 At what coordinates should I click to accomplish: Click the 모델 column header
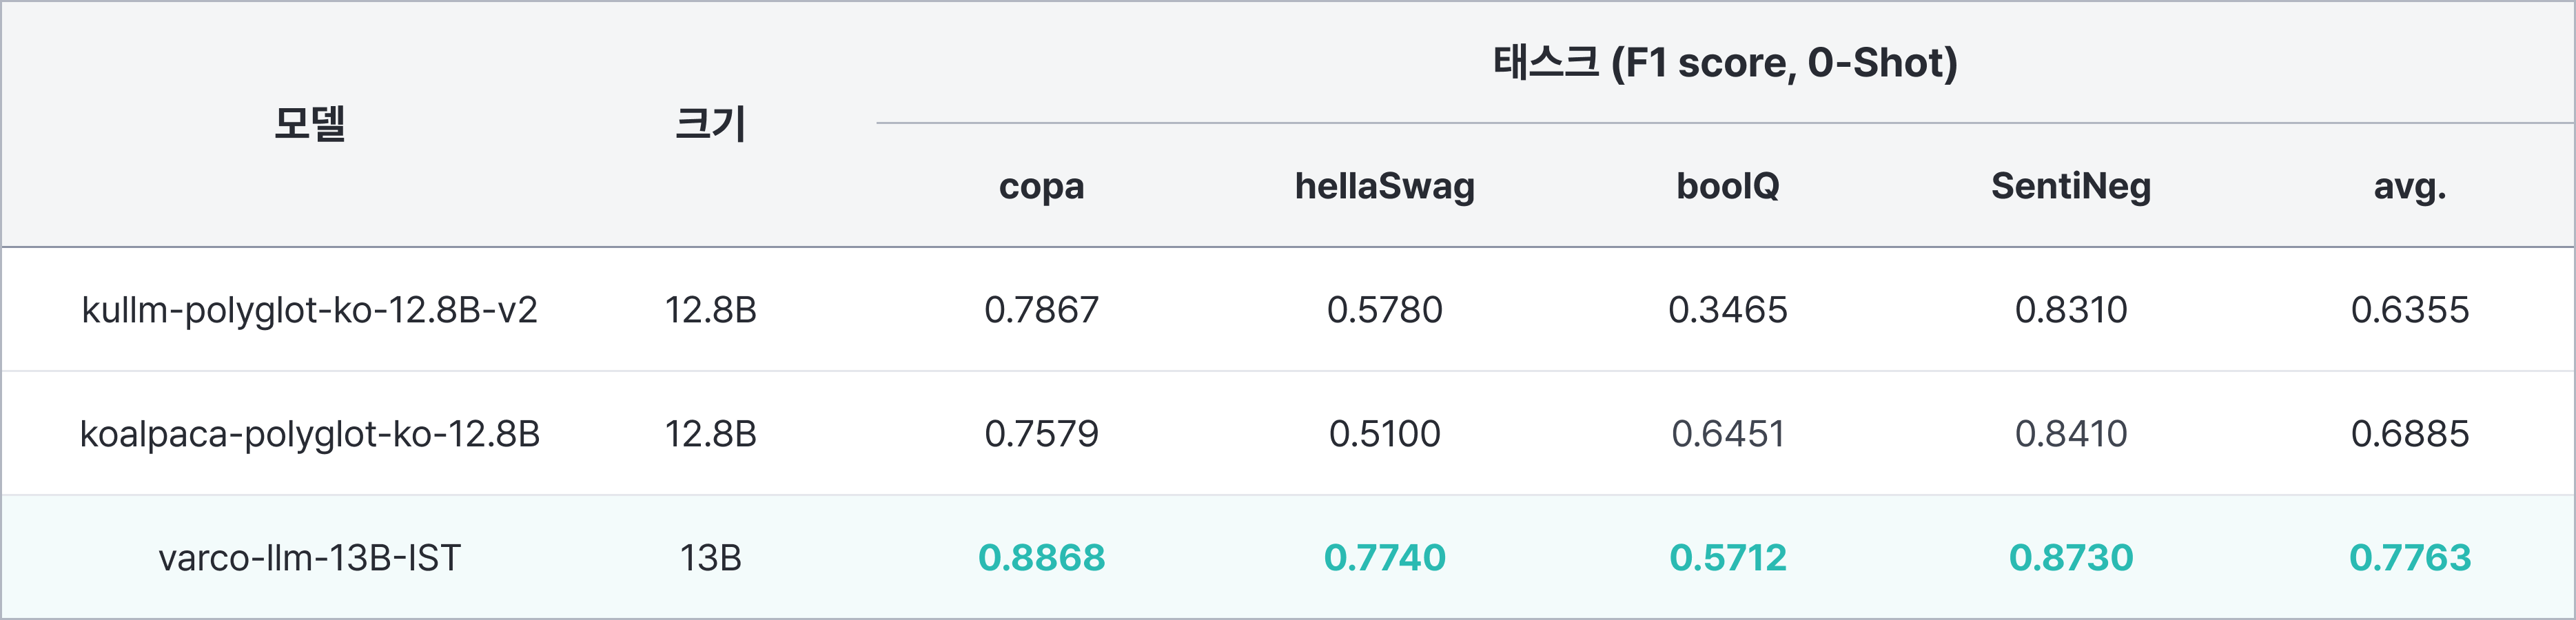(x=310, y=124)
